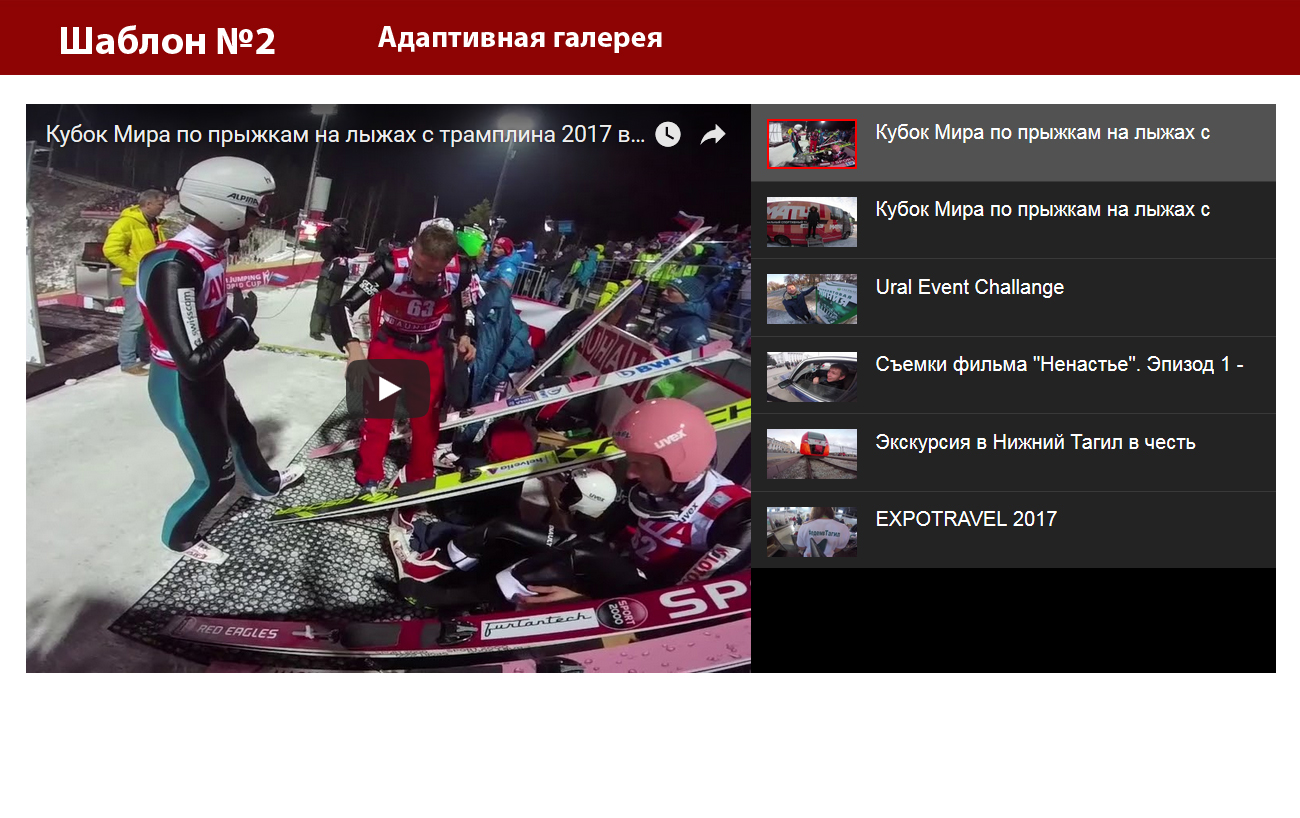
Task: Choose the second Кубок Мира playlist title
Action: point(1042,209)
